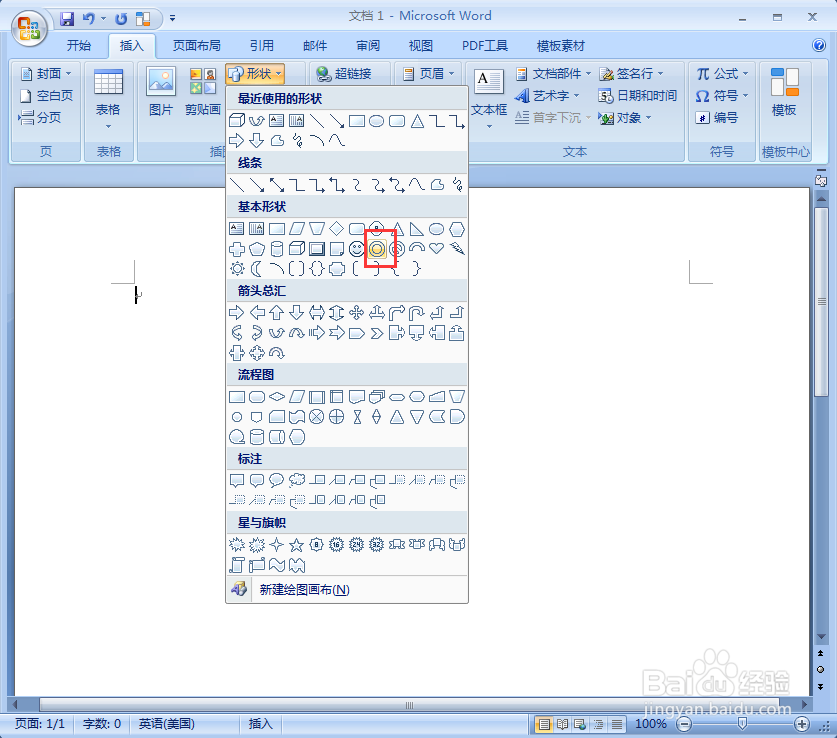The width and height of the screenshot is (837, 738).
Task: Select the cube shape in basic shapes
Action: (297, 249)
